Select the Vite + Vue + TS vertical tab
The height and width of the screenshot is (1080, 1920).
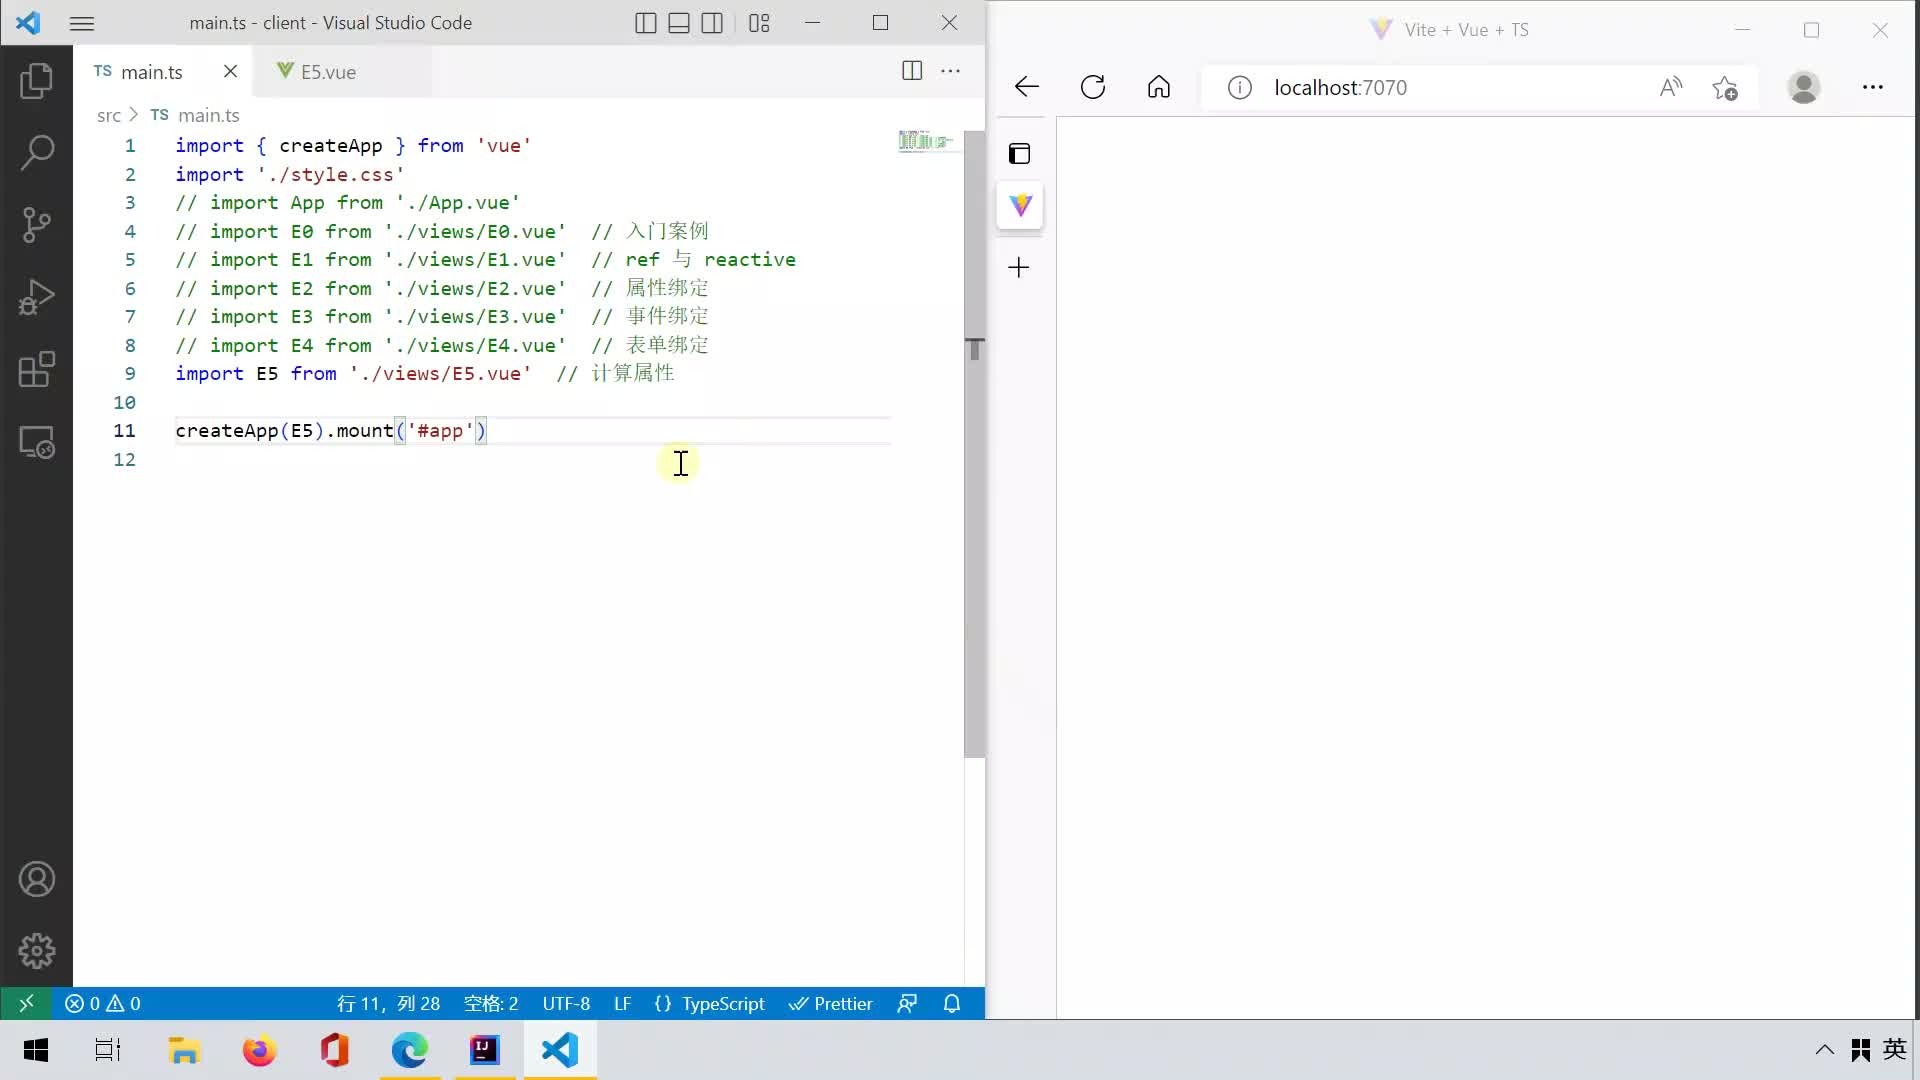click(1020, 205)
